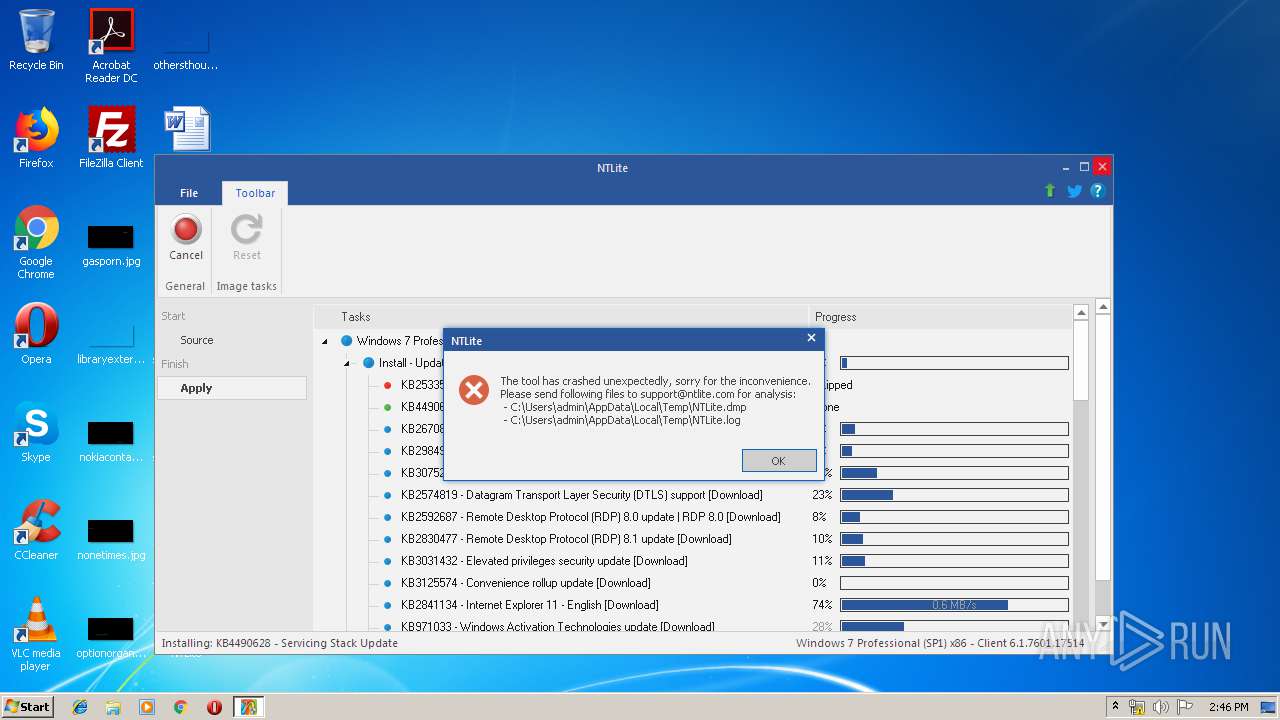The width and height of the screenshot is (1280, 720).
Task: Select KB2841134 Internet Explorer 11 row
Action: click(530, 605)
